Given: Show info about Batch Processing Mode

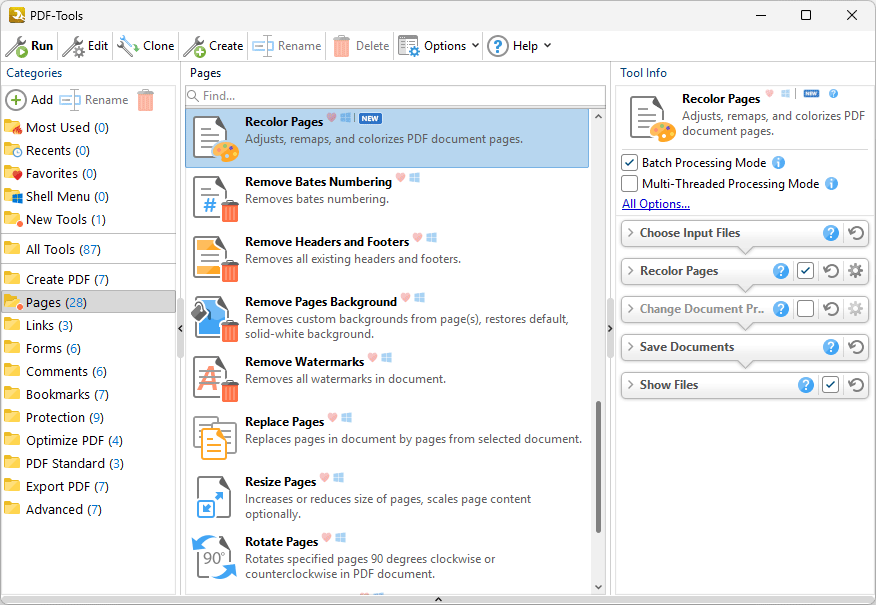Looking at the screenshot, I should pyautogui.click(x=778, y=163).
